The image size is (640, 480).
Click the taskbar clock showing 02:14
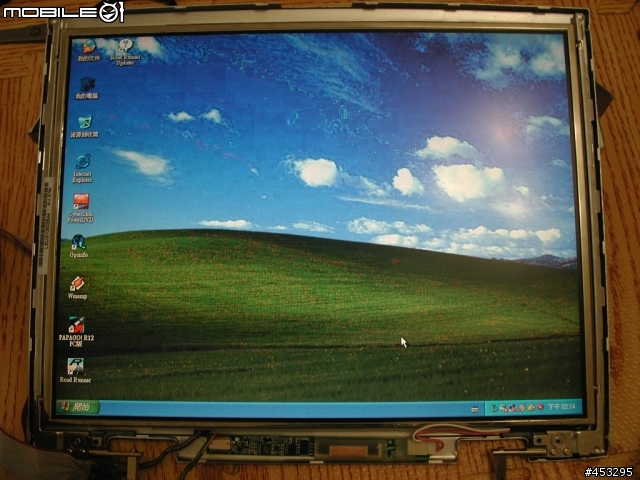click(x=561, y=407)
